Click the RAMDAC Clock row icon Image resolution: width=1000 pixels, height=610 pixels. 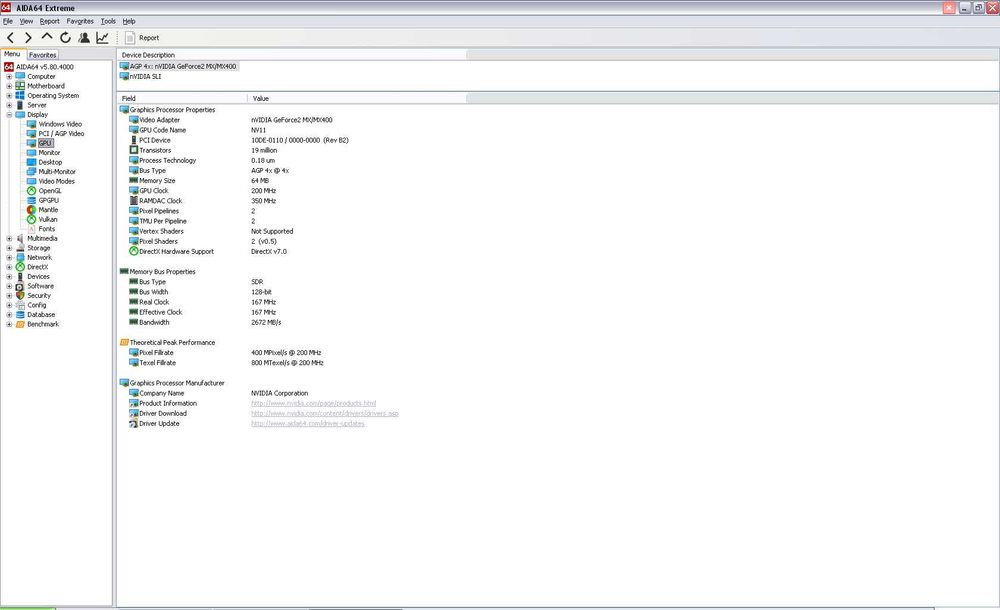pyautogui.click(x=133, y=201)
